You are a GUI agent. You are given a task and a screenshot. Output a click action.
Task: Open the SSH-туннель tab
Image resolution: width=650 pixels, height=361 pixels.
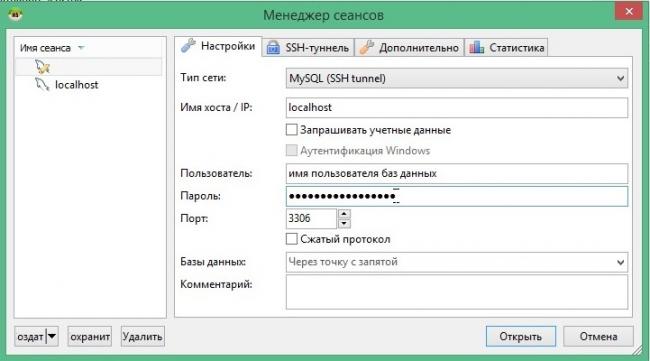click(308, 48)
